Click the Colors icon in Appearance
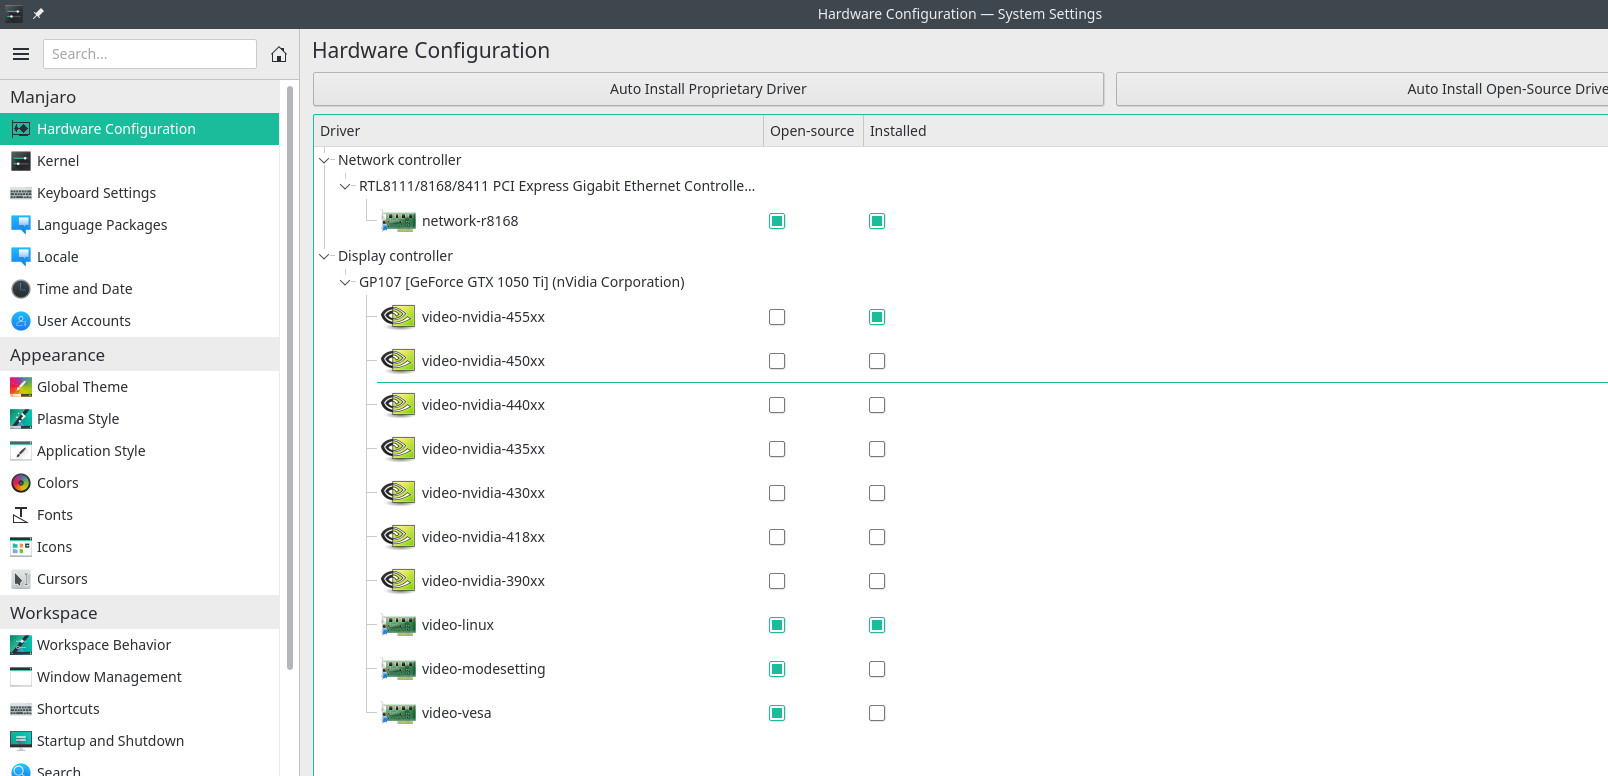Screen dimensions: 1608x776 pyautogui.click(x=21, y=483)
